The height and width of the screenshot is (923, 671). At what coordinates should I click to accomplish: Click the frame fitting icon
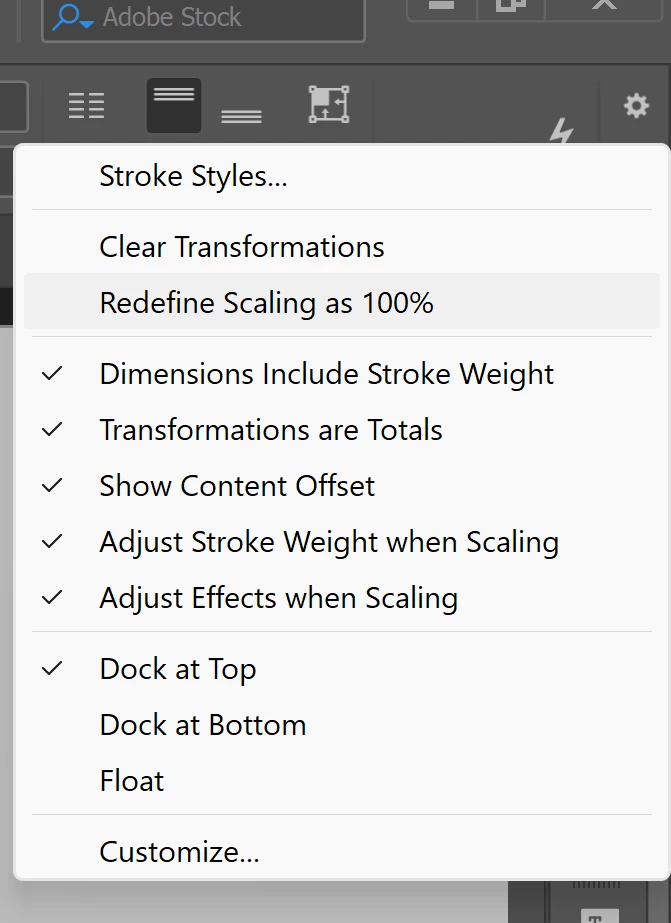pos(327,104)
